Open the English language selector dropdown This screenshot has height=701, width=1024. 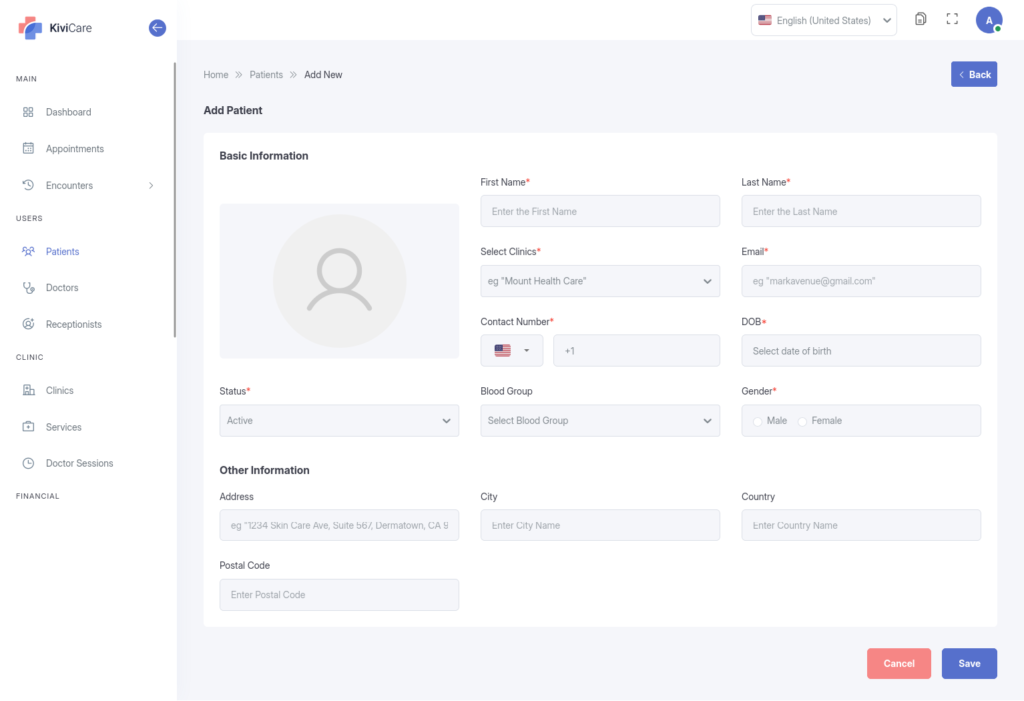tap(823, 20)
